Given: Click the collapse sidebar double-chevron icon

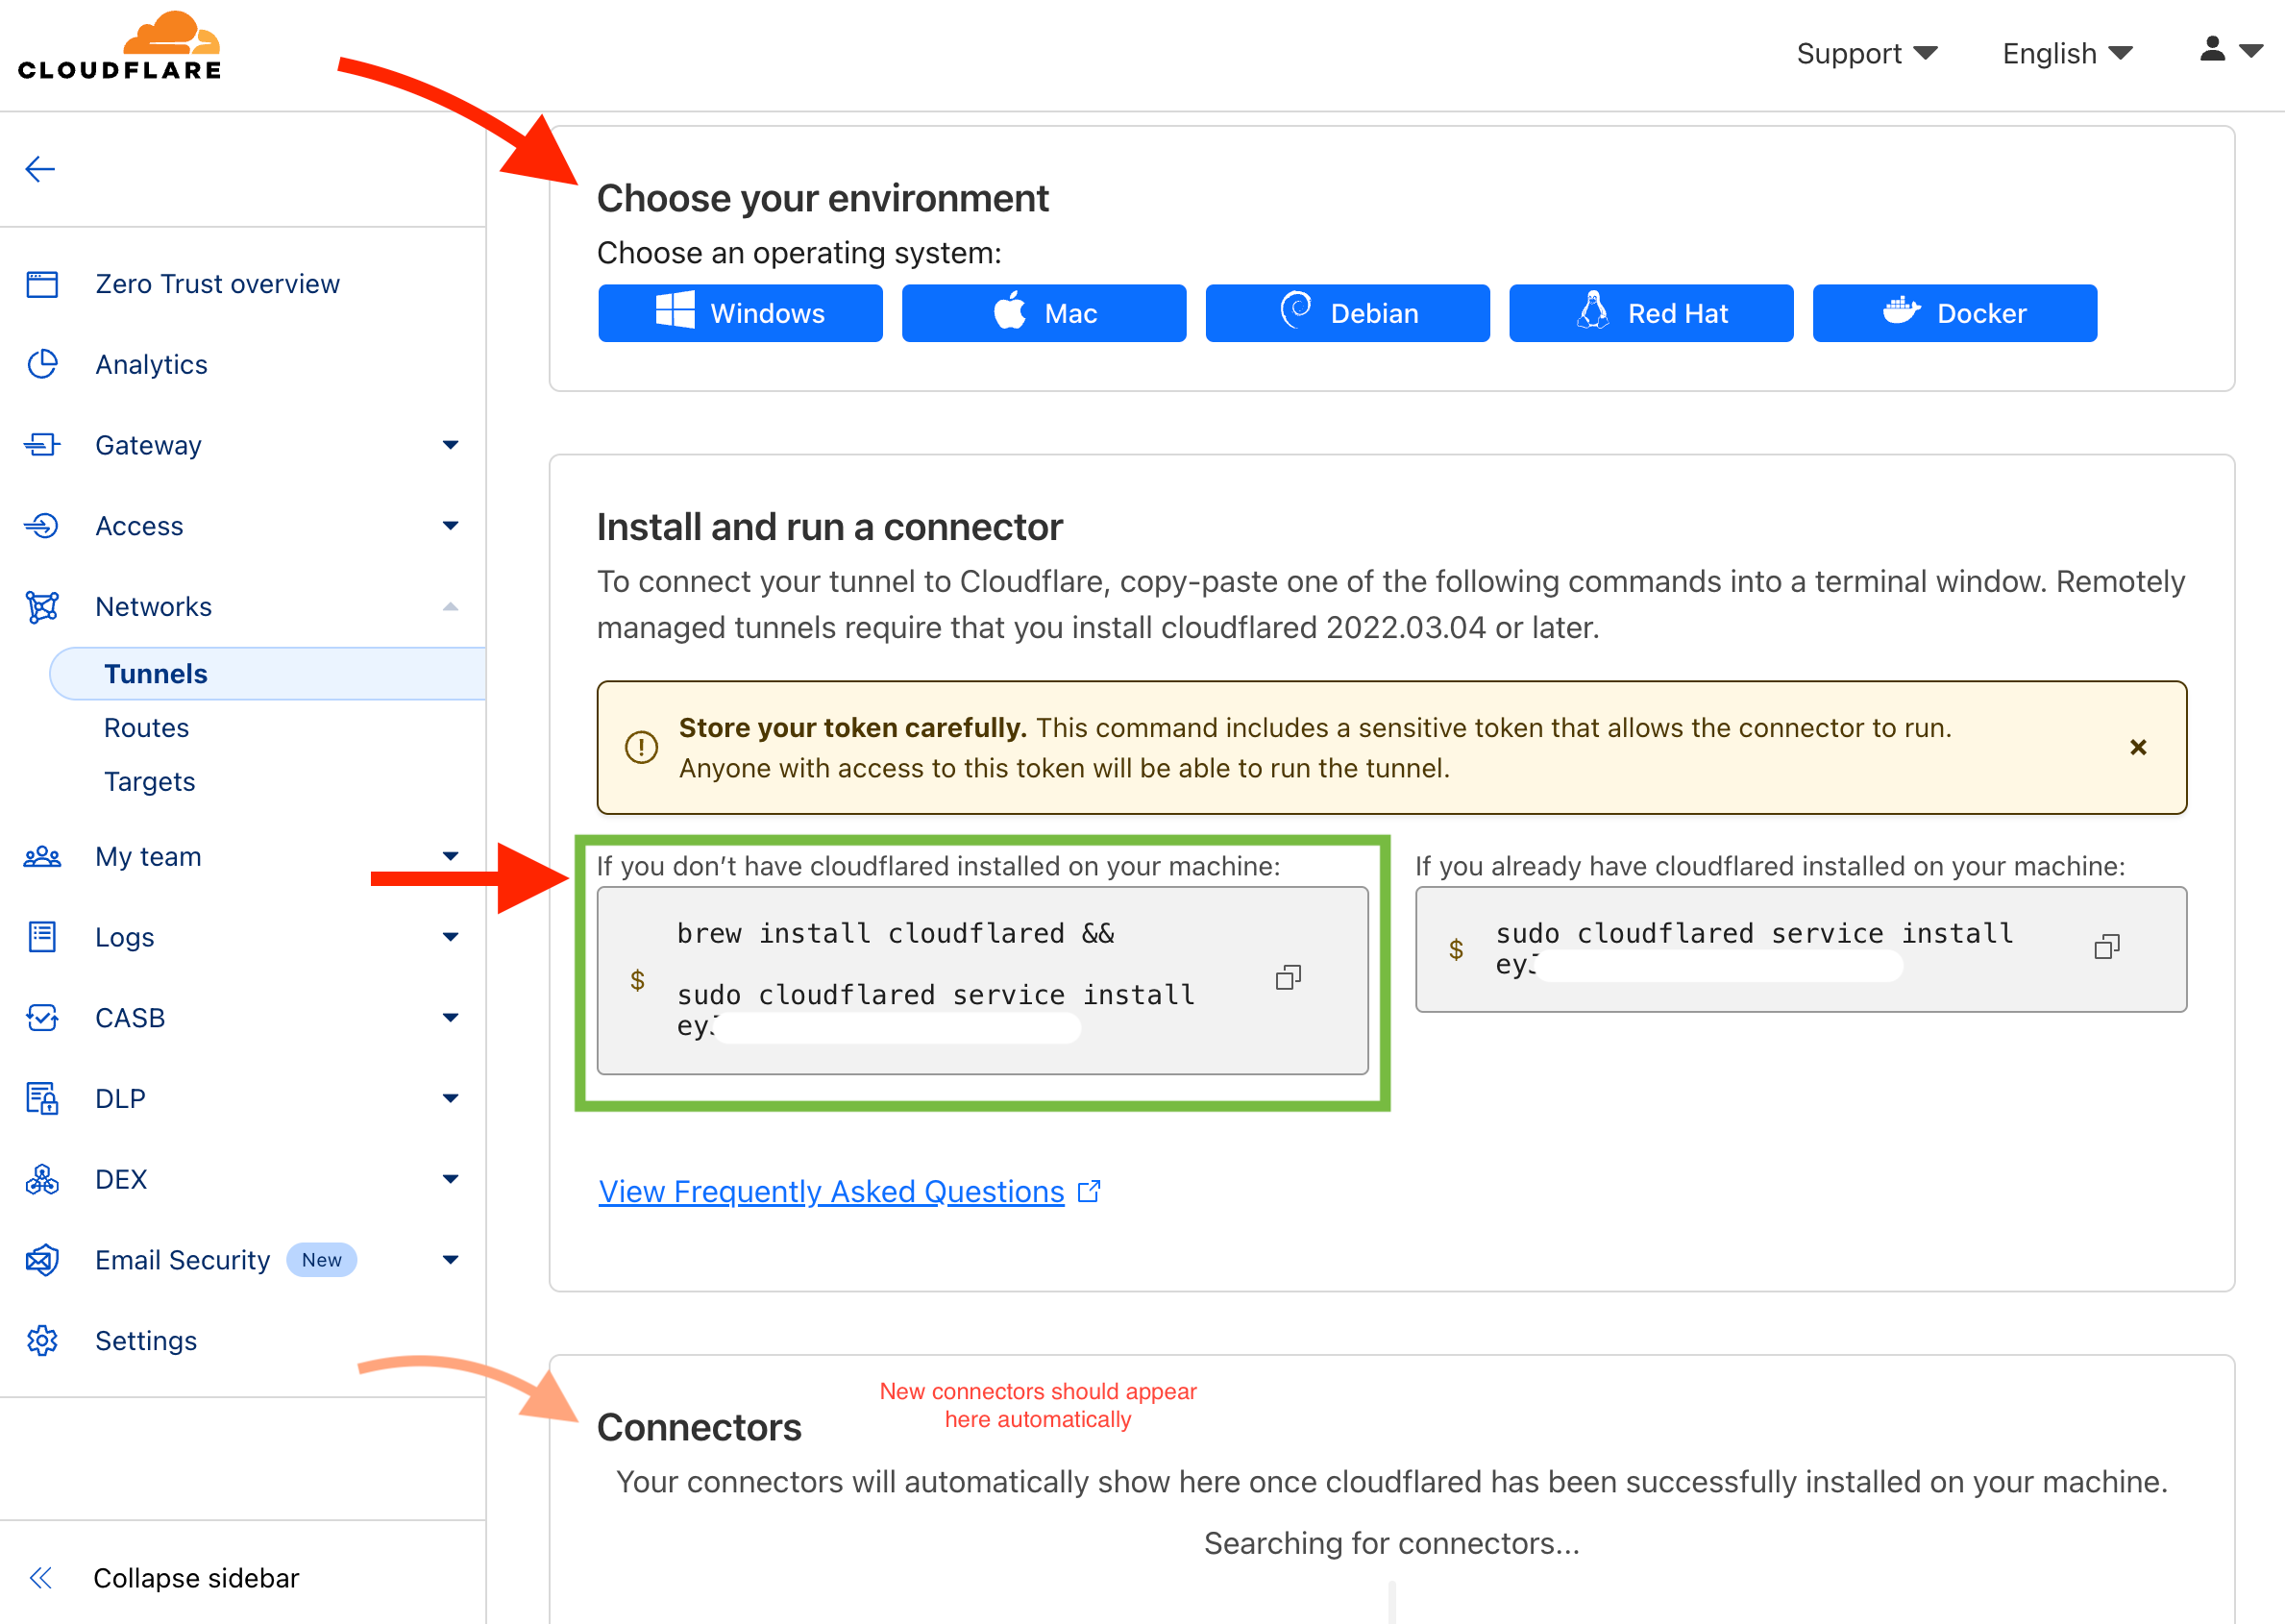Looking at the screenshot, I should (42, 1577).
